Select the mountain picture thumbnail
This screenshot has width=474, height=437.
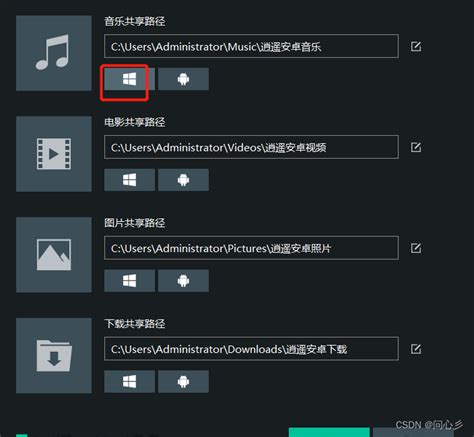tap(54, 255)
